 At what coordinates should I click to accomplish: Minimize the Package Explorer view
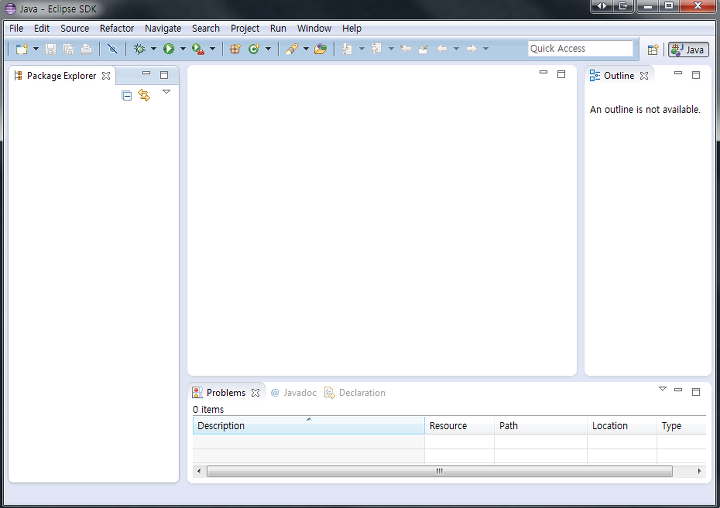(146, 73)
